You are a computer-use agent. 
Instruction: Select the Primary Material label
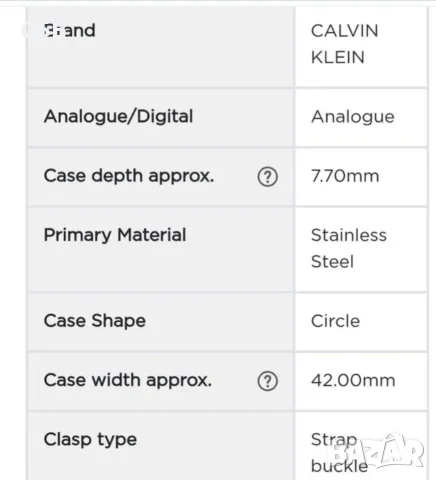click(x=115, y=235)
